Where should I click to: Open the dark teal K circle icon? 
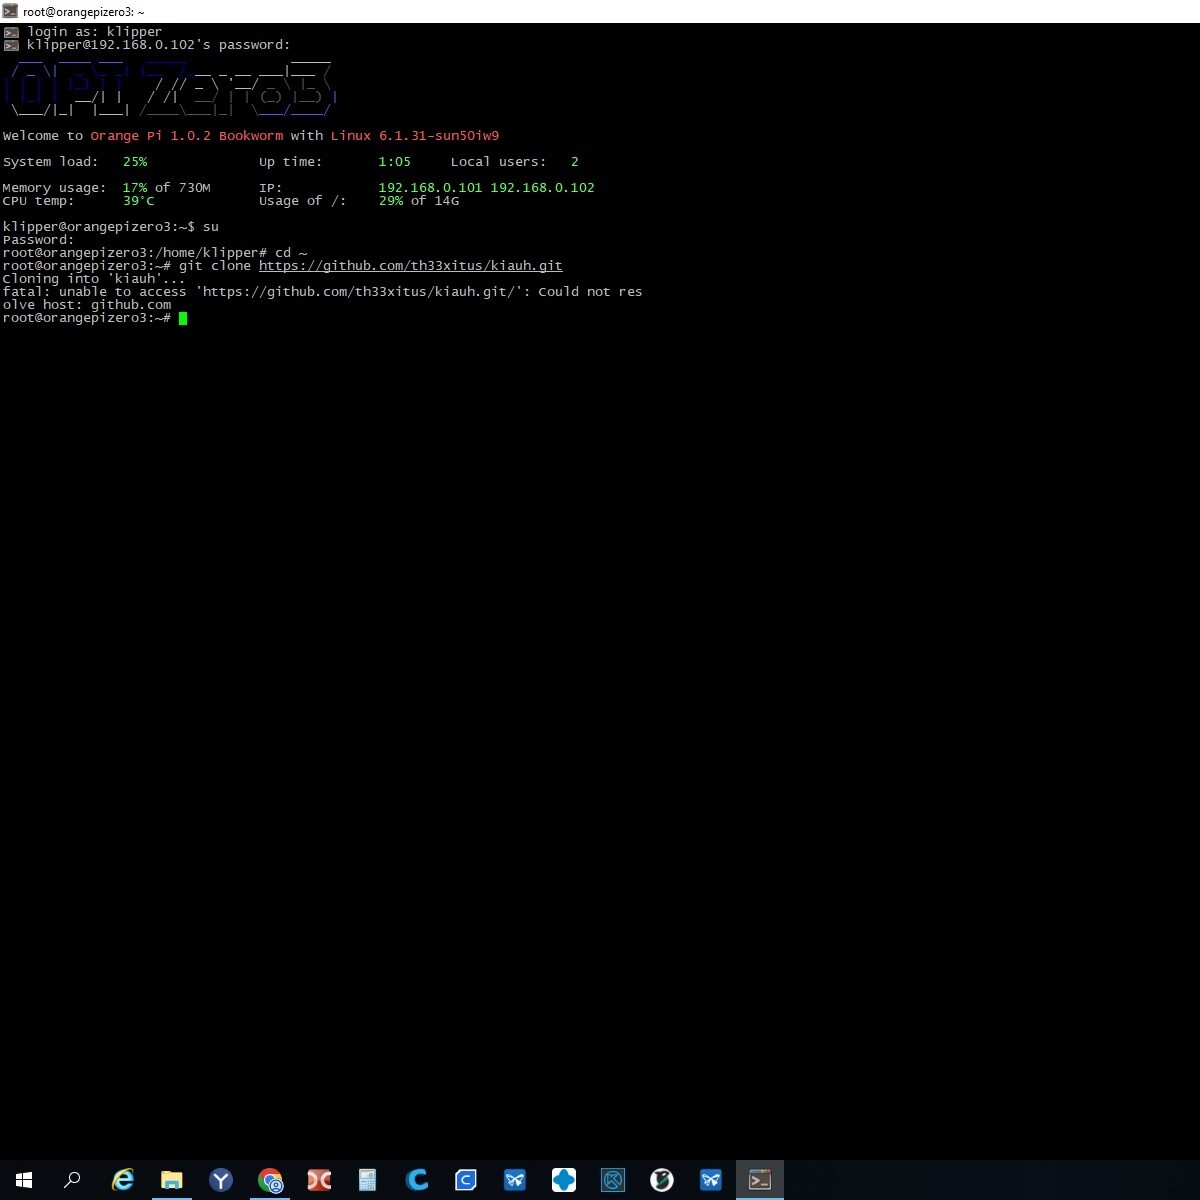[x=613, y=1180]
